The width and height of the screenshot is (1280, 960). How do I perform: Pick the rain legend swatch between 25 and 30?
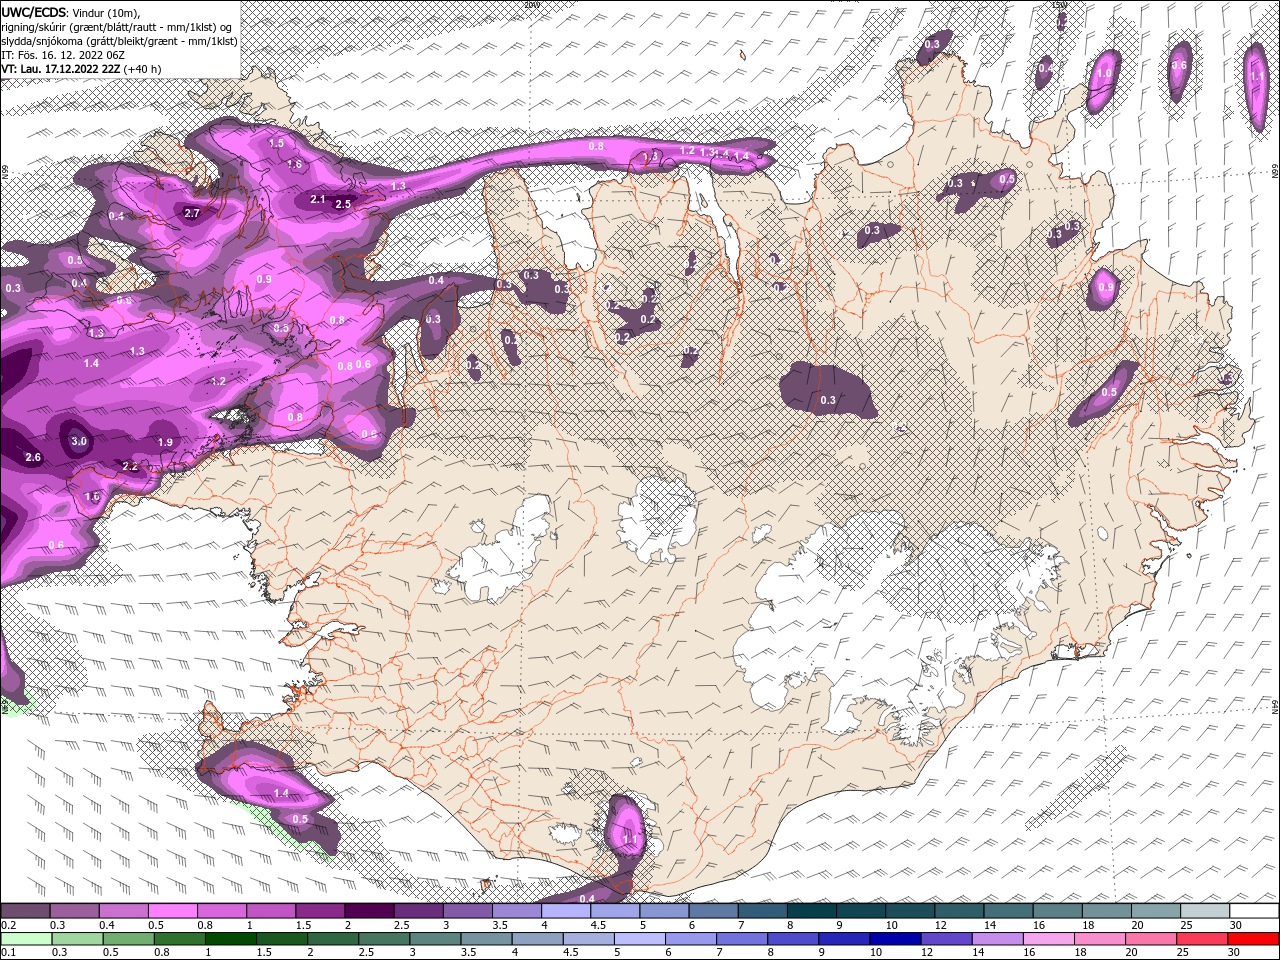1201,939
